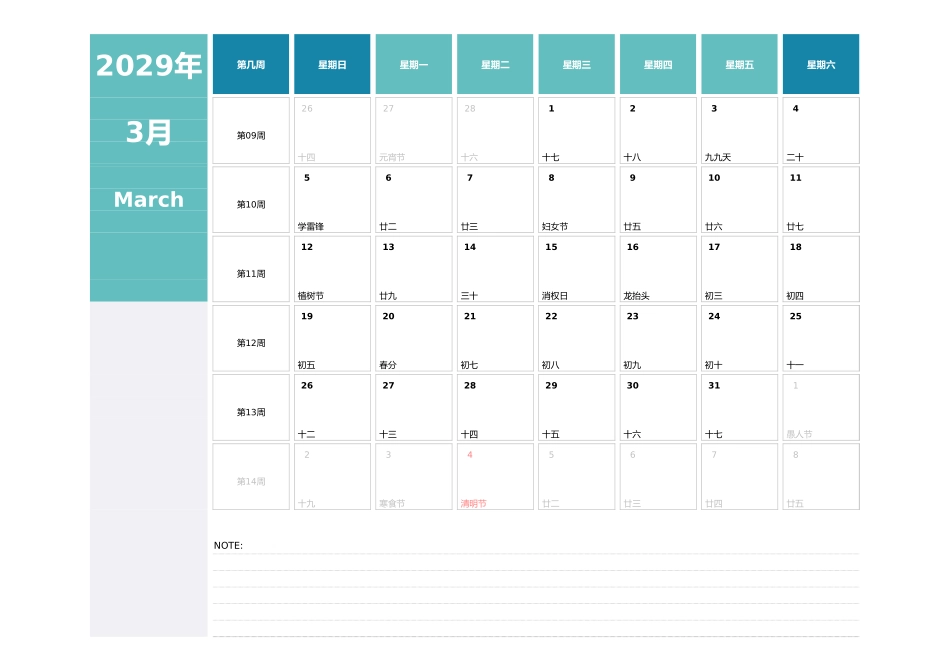
Task: Click the 星期五 column header
Action: [740, 64]
